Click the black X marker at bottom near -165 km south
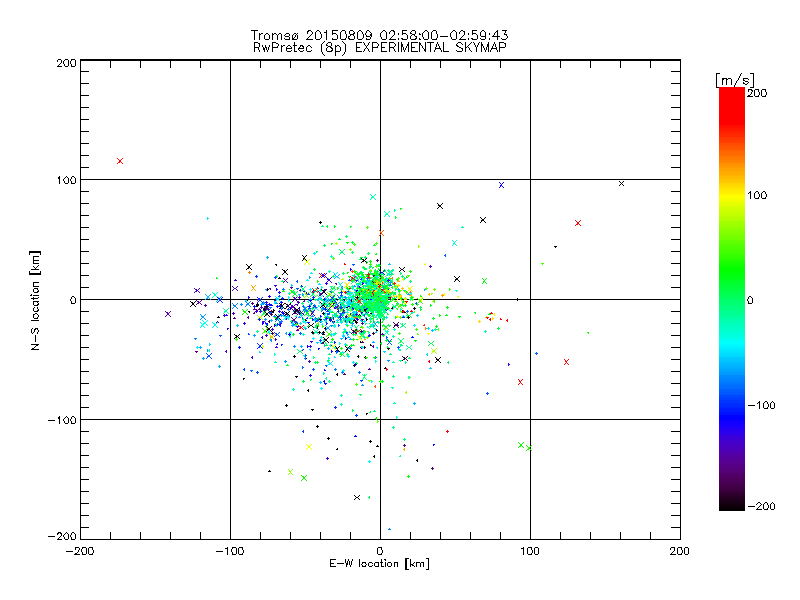Screen dimensions: 800x600 [x=357, y=497]
